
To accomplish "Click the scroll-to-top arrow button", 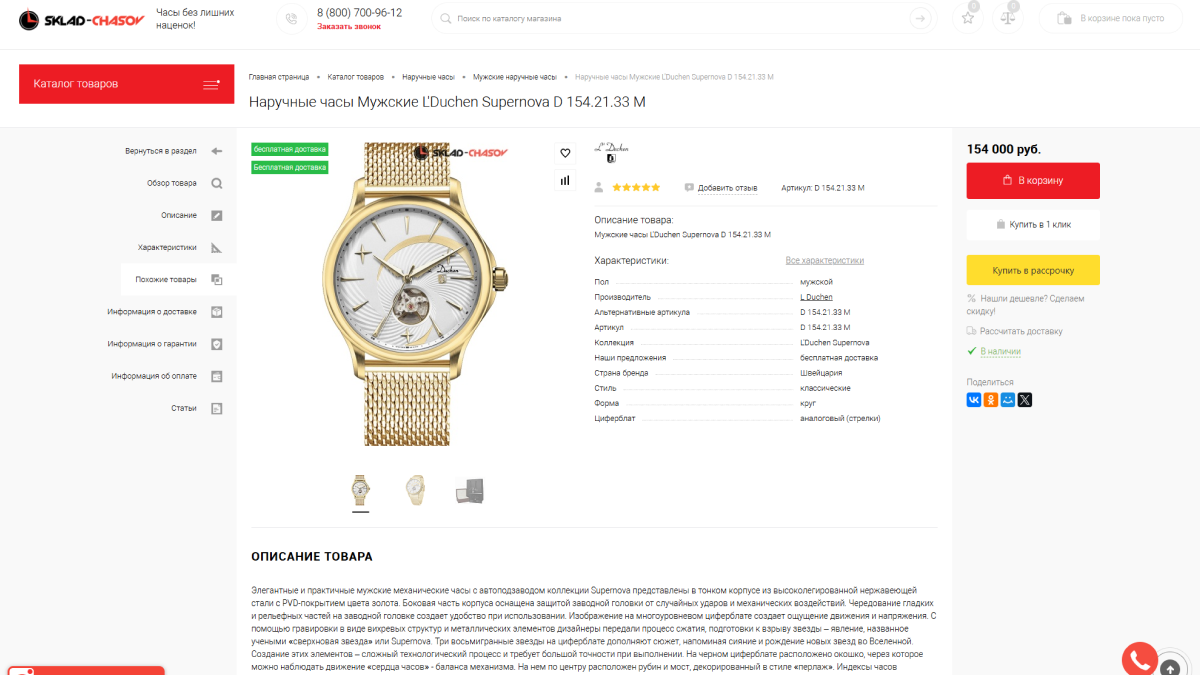I will pyautogui.click(x=1170, y=666).
